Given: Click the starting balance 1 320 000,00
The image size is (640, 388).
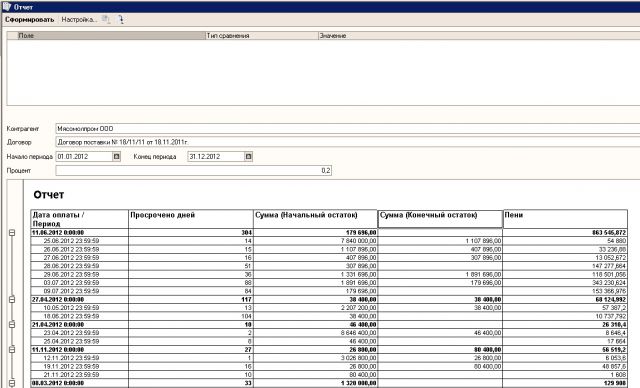Looking at the screenshot, I should (358, 383).
